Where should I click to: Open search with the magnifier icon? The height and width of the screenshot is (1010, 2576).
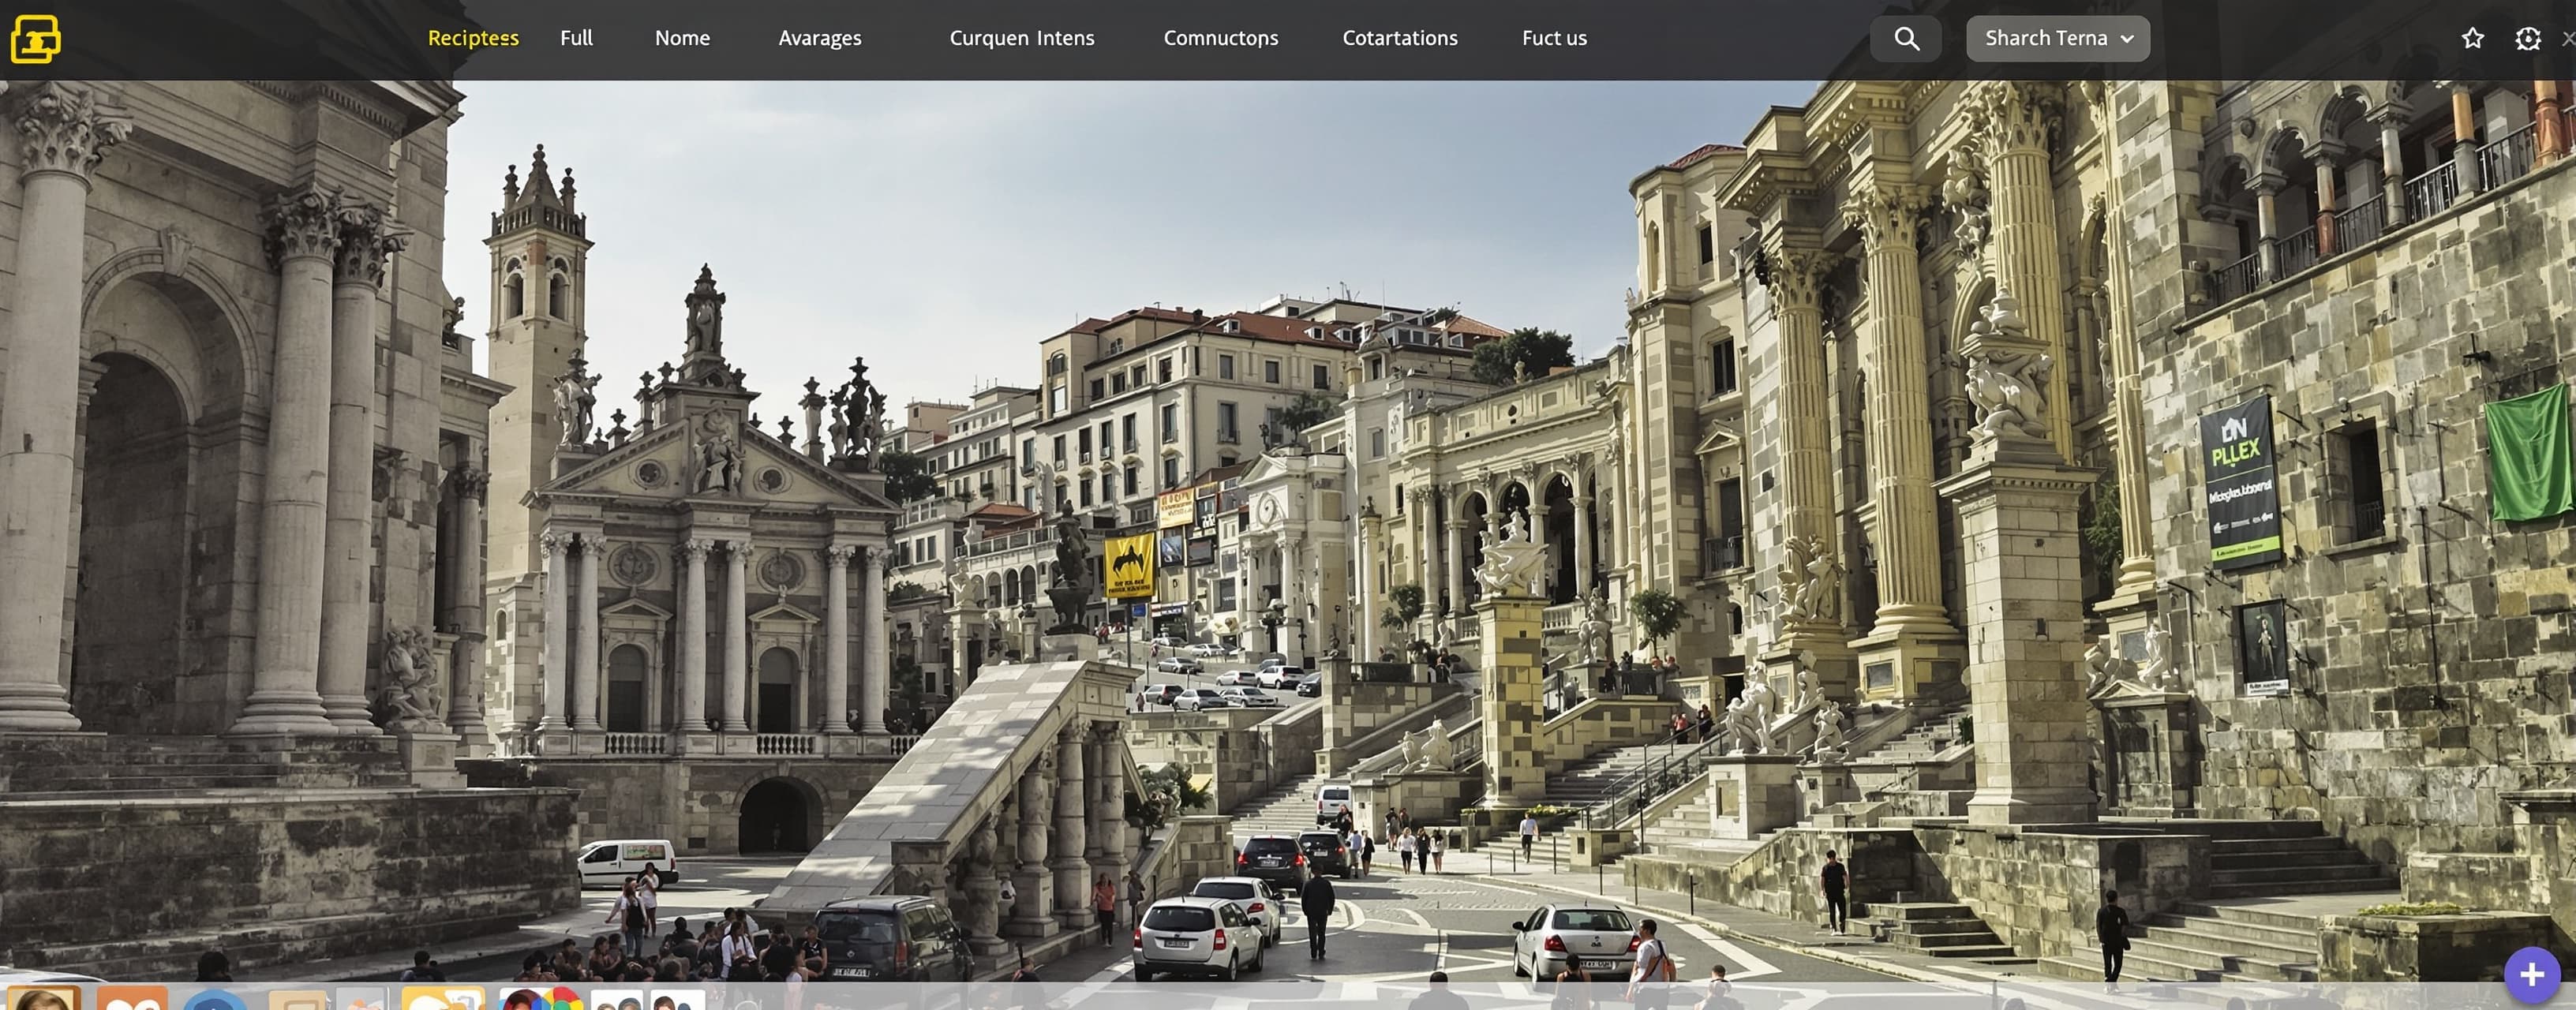(1906, 39)
